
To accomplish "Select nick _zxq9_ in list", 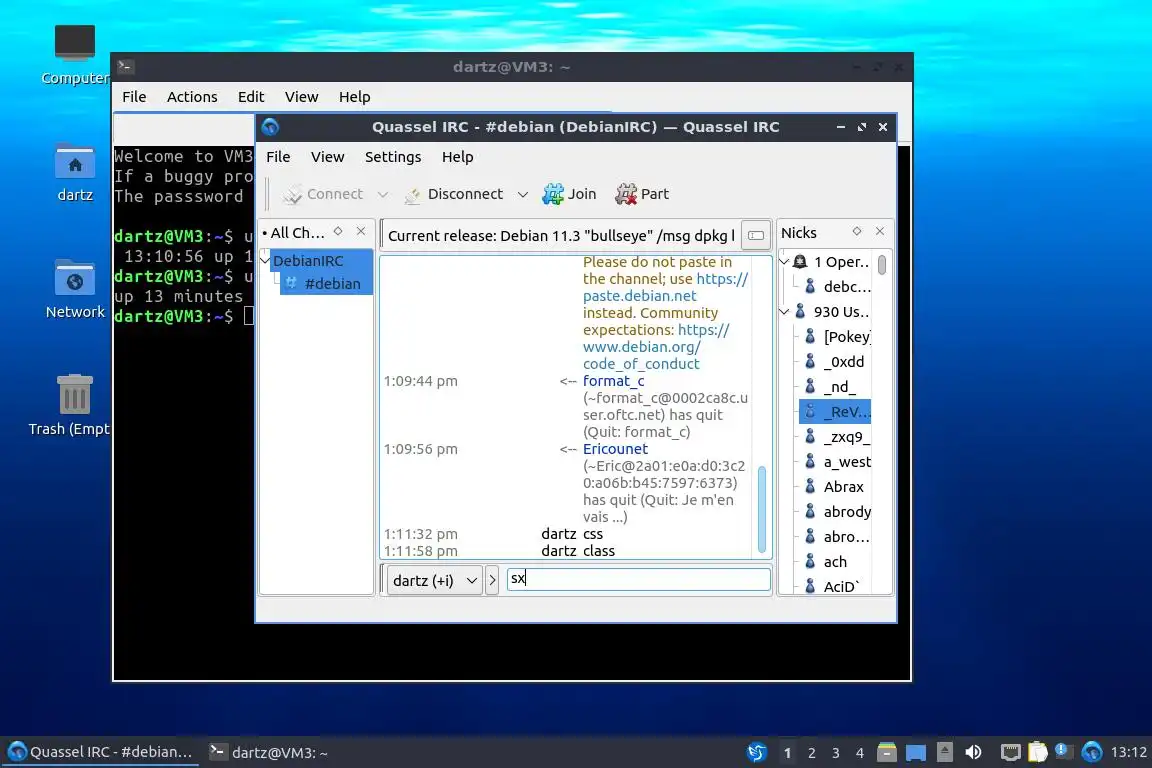I will (x=835, y=437).
